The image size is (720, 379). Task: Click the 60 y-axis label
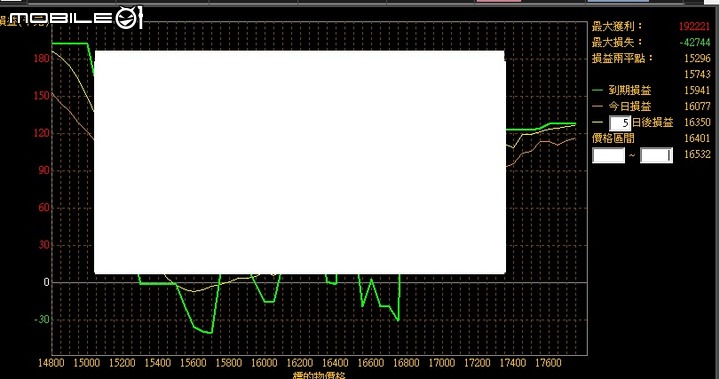tap(44, 208)
